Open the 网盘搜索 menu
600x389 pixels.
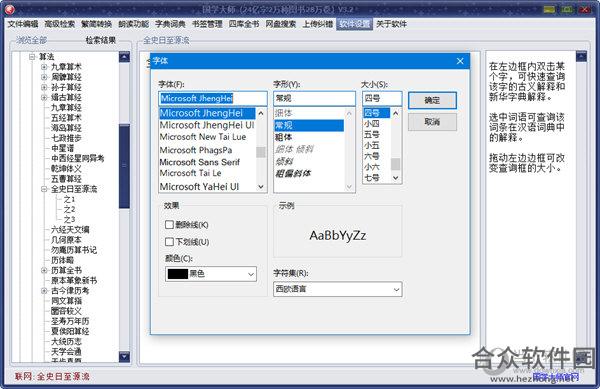281,24
